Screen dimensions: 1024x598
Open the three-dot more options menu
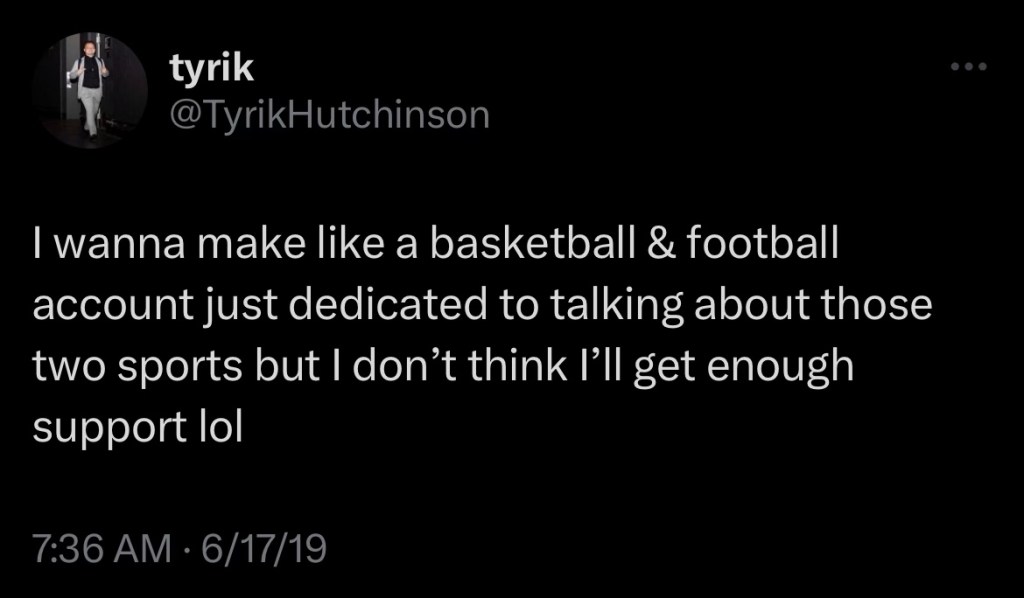pyautogui.click(x=969, y=68)
